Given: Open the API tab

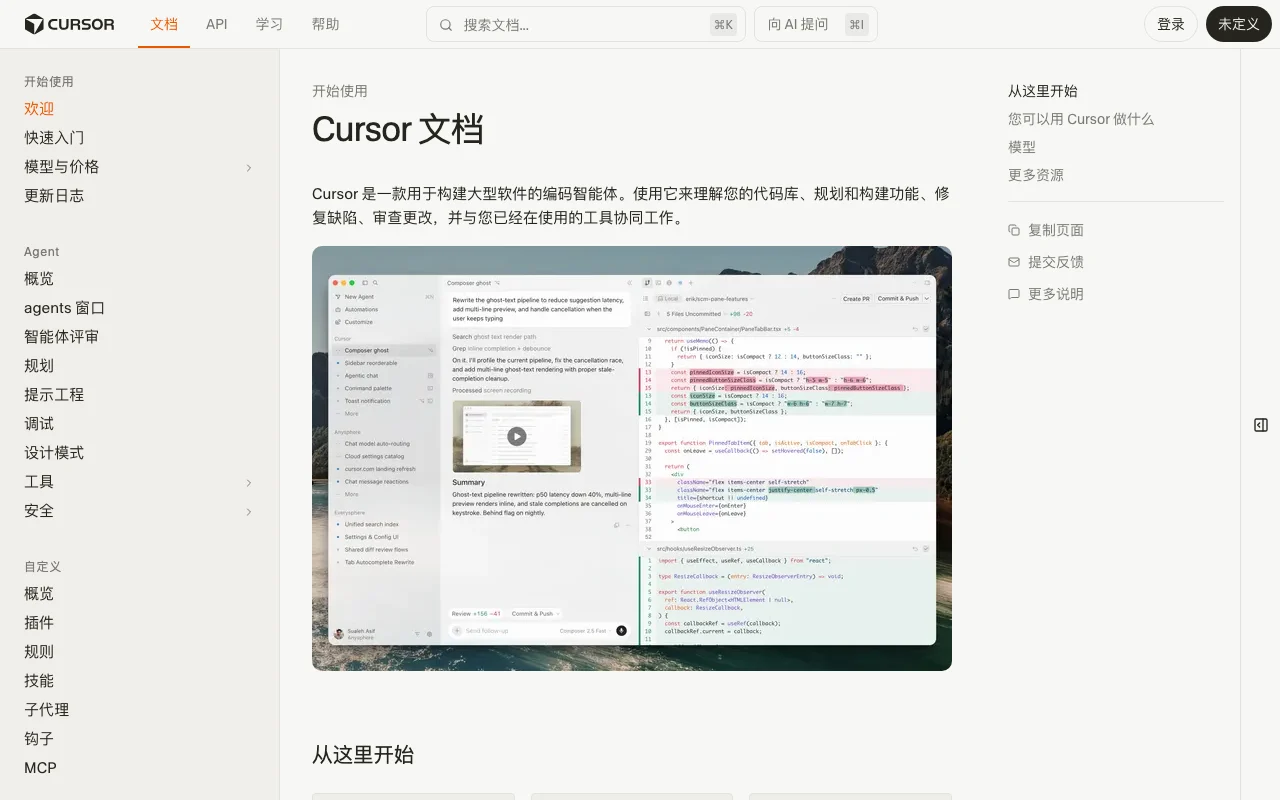Looking at the screenshot, I should tap(217, 24).
